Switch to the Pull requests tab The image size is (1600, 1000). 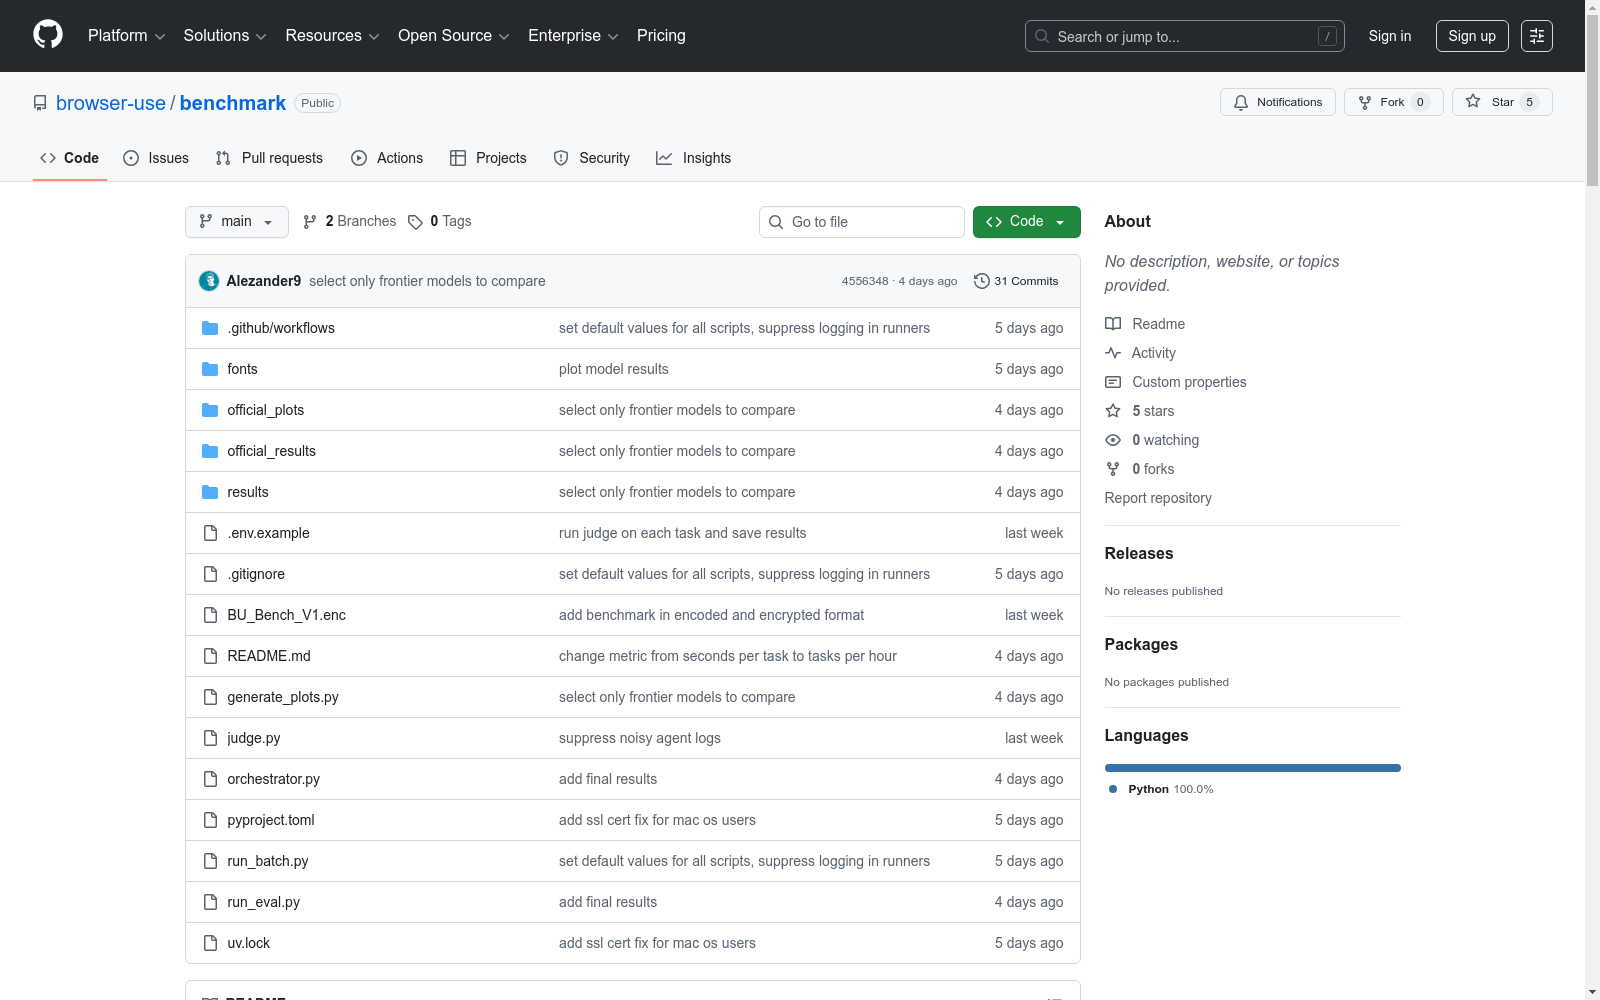[269, 158]
